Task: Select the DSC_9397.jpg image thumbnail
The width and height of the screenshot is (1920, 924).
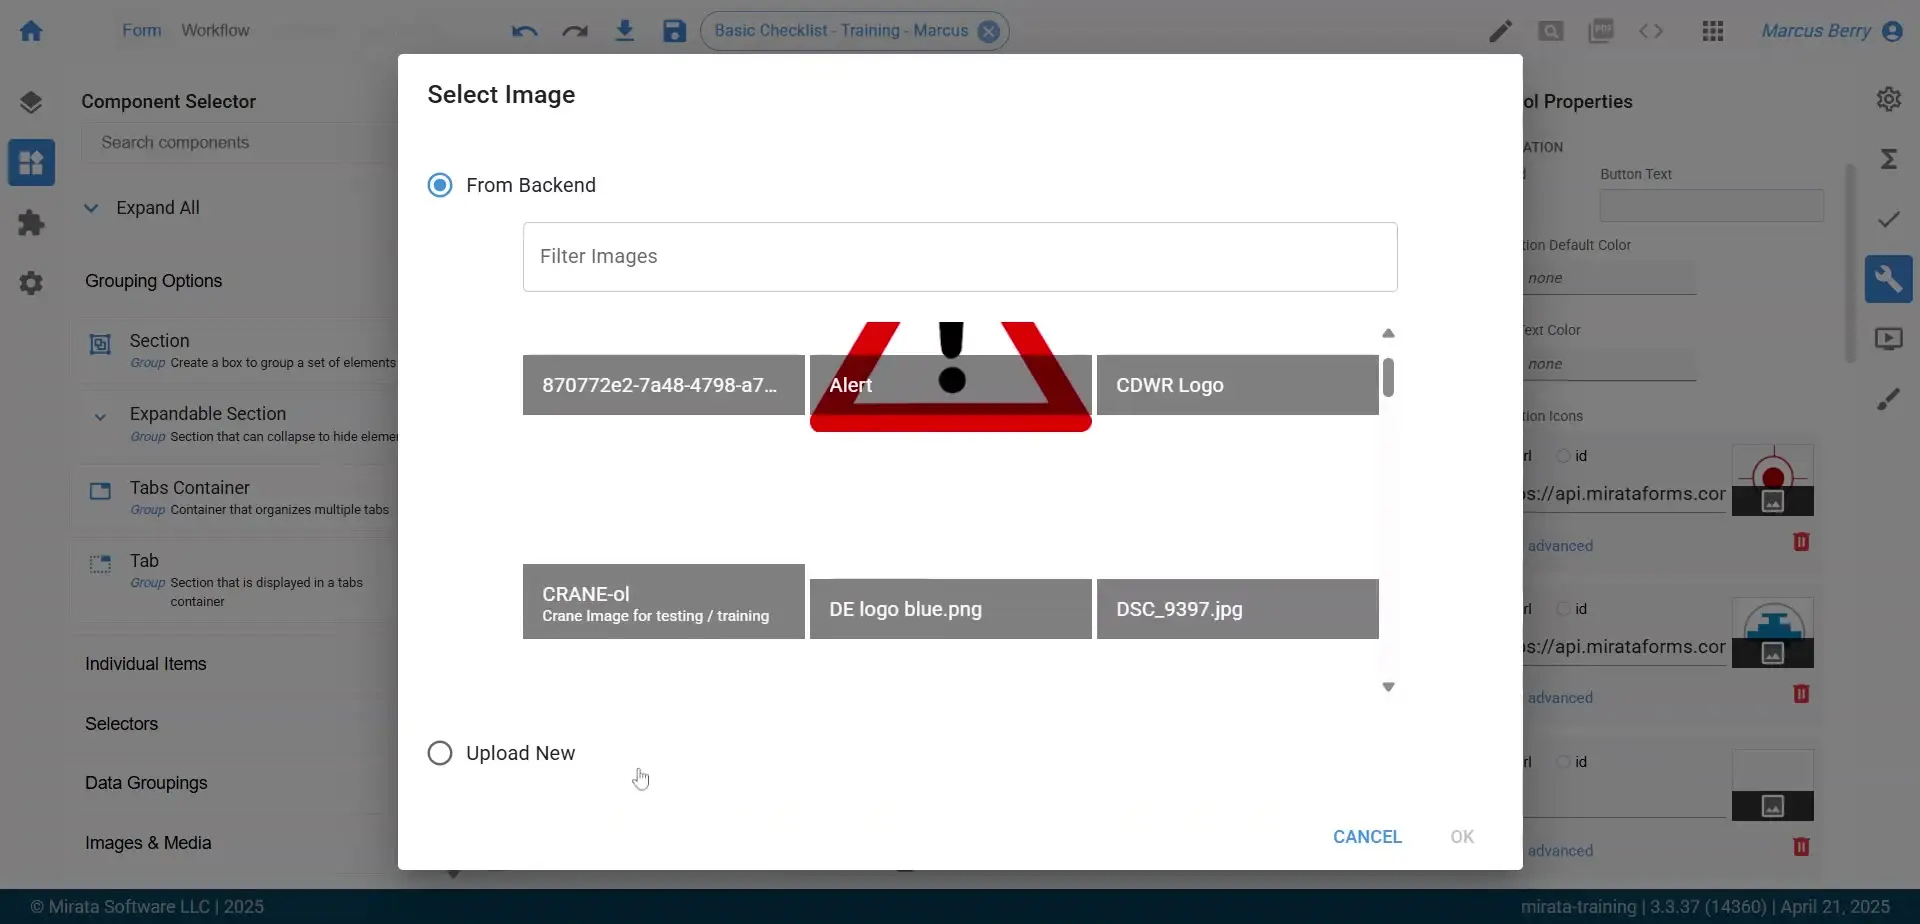Action: pos(1237,608)
